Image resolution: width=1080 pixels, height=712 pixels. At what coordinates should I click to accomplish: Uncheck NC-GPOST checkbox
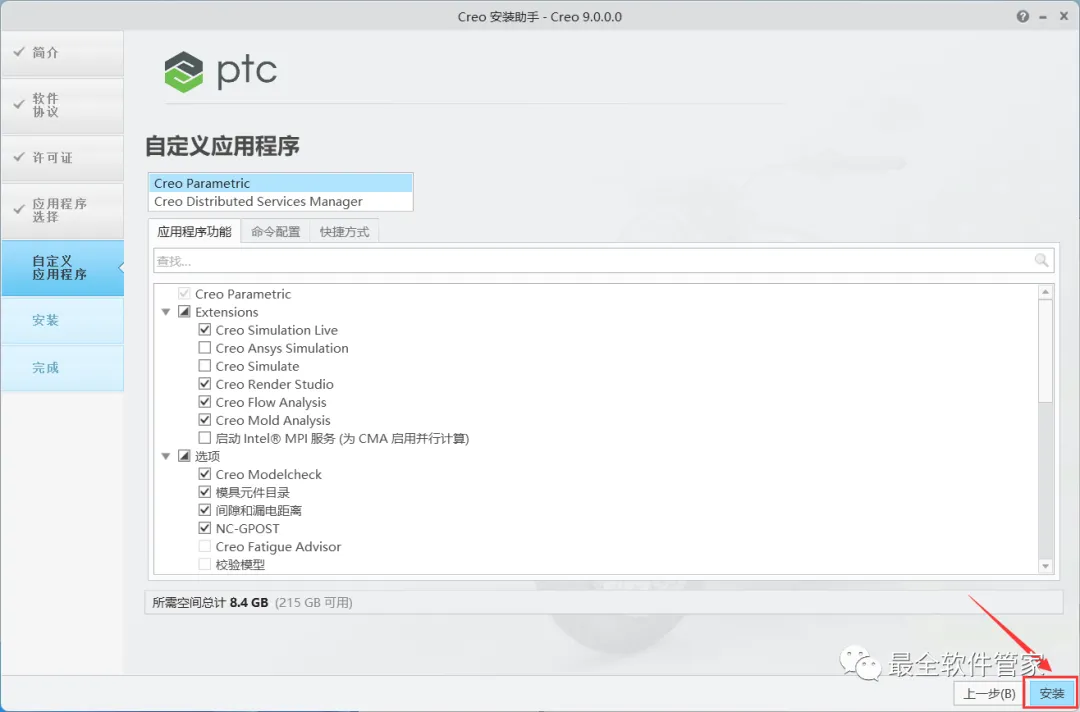(205, 528)
